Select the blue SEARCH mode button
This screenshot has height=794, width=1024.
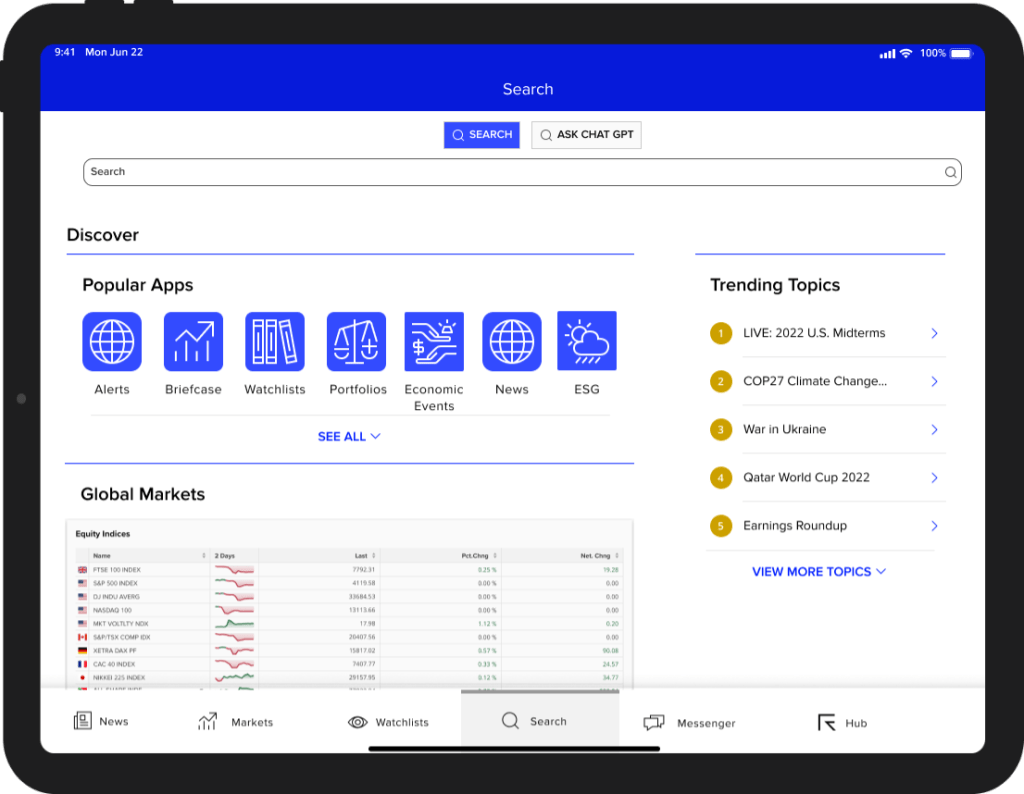481,135
